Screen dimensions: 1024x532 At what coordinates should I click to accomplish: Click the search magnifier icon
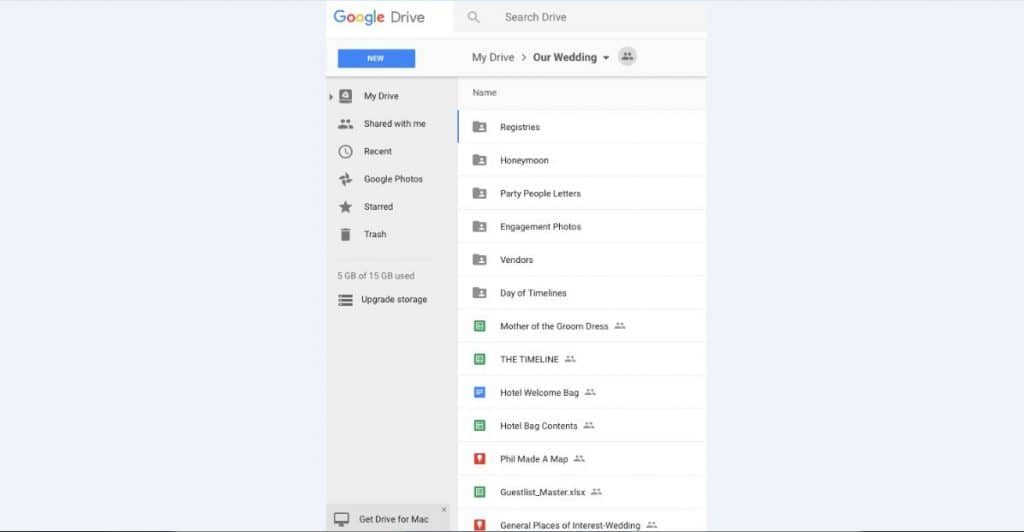click(x=473, y=17)
